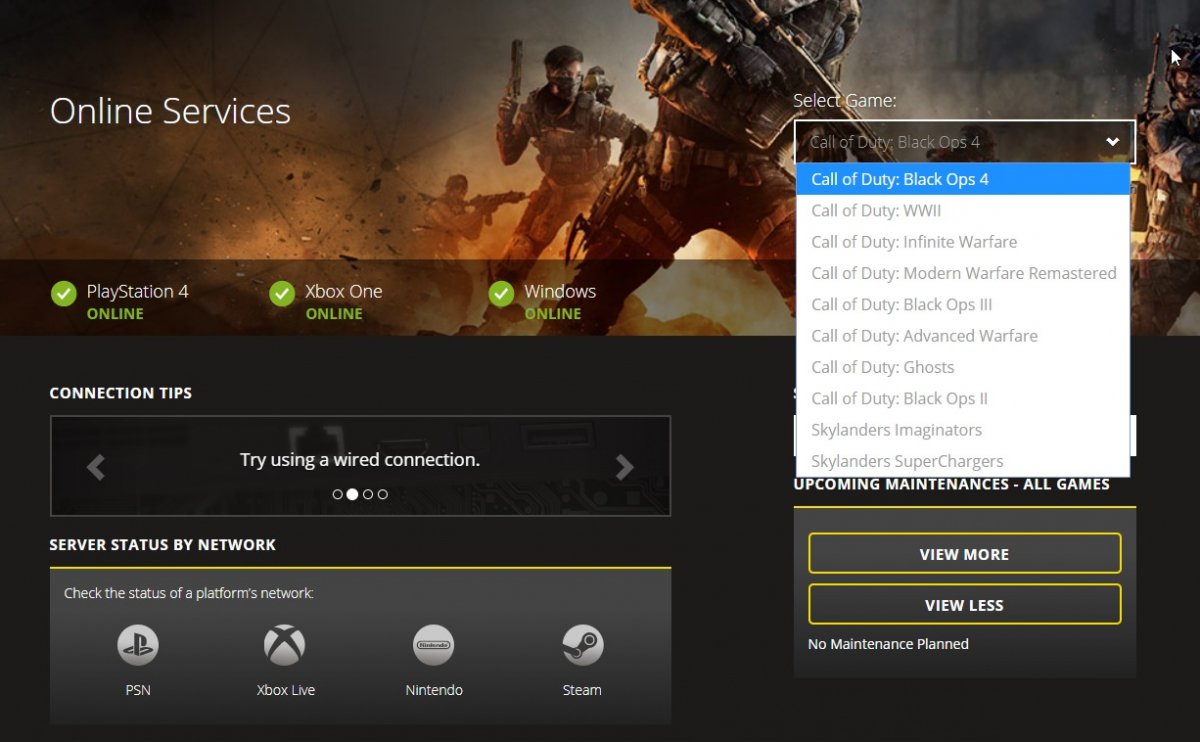This screenshot has height=742, width=1200.
Task: Select Call of Duty: Infinite Warfare entry
Action: (x=914, y=242)
